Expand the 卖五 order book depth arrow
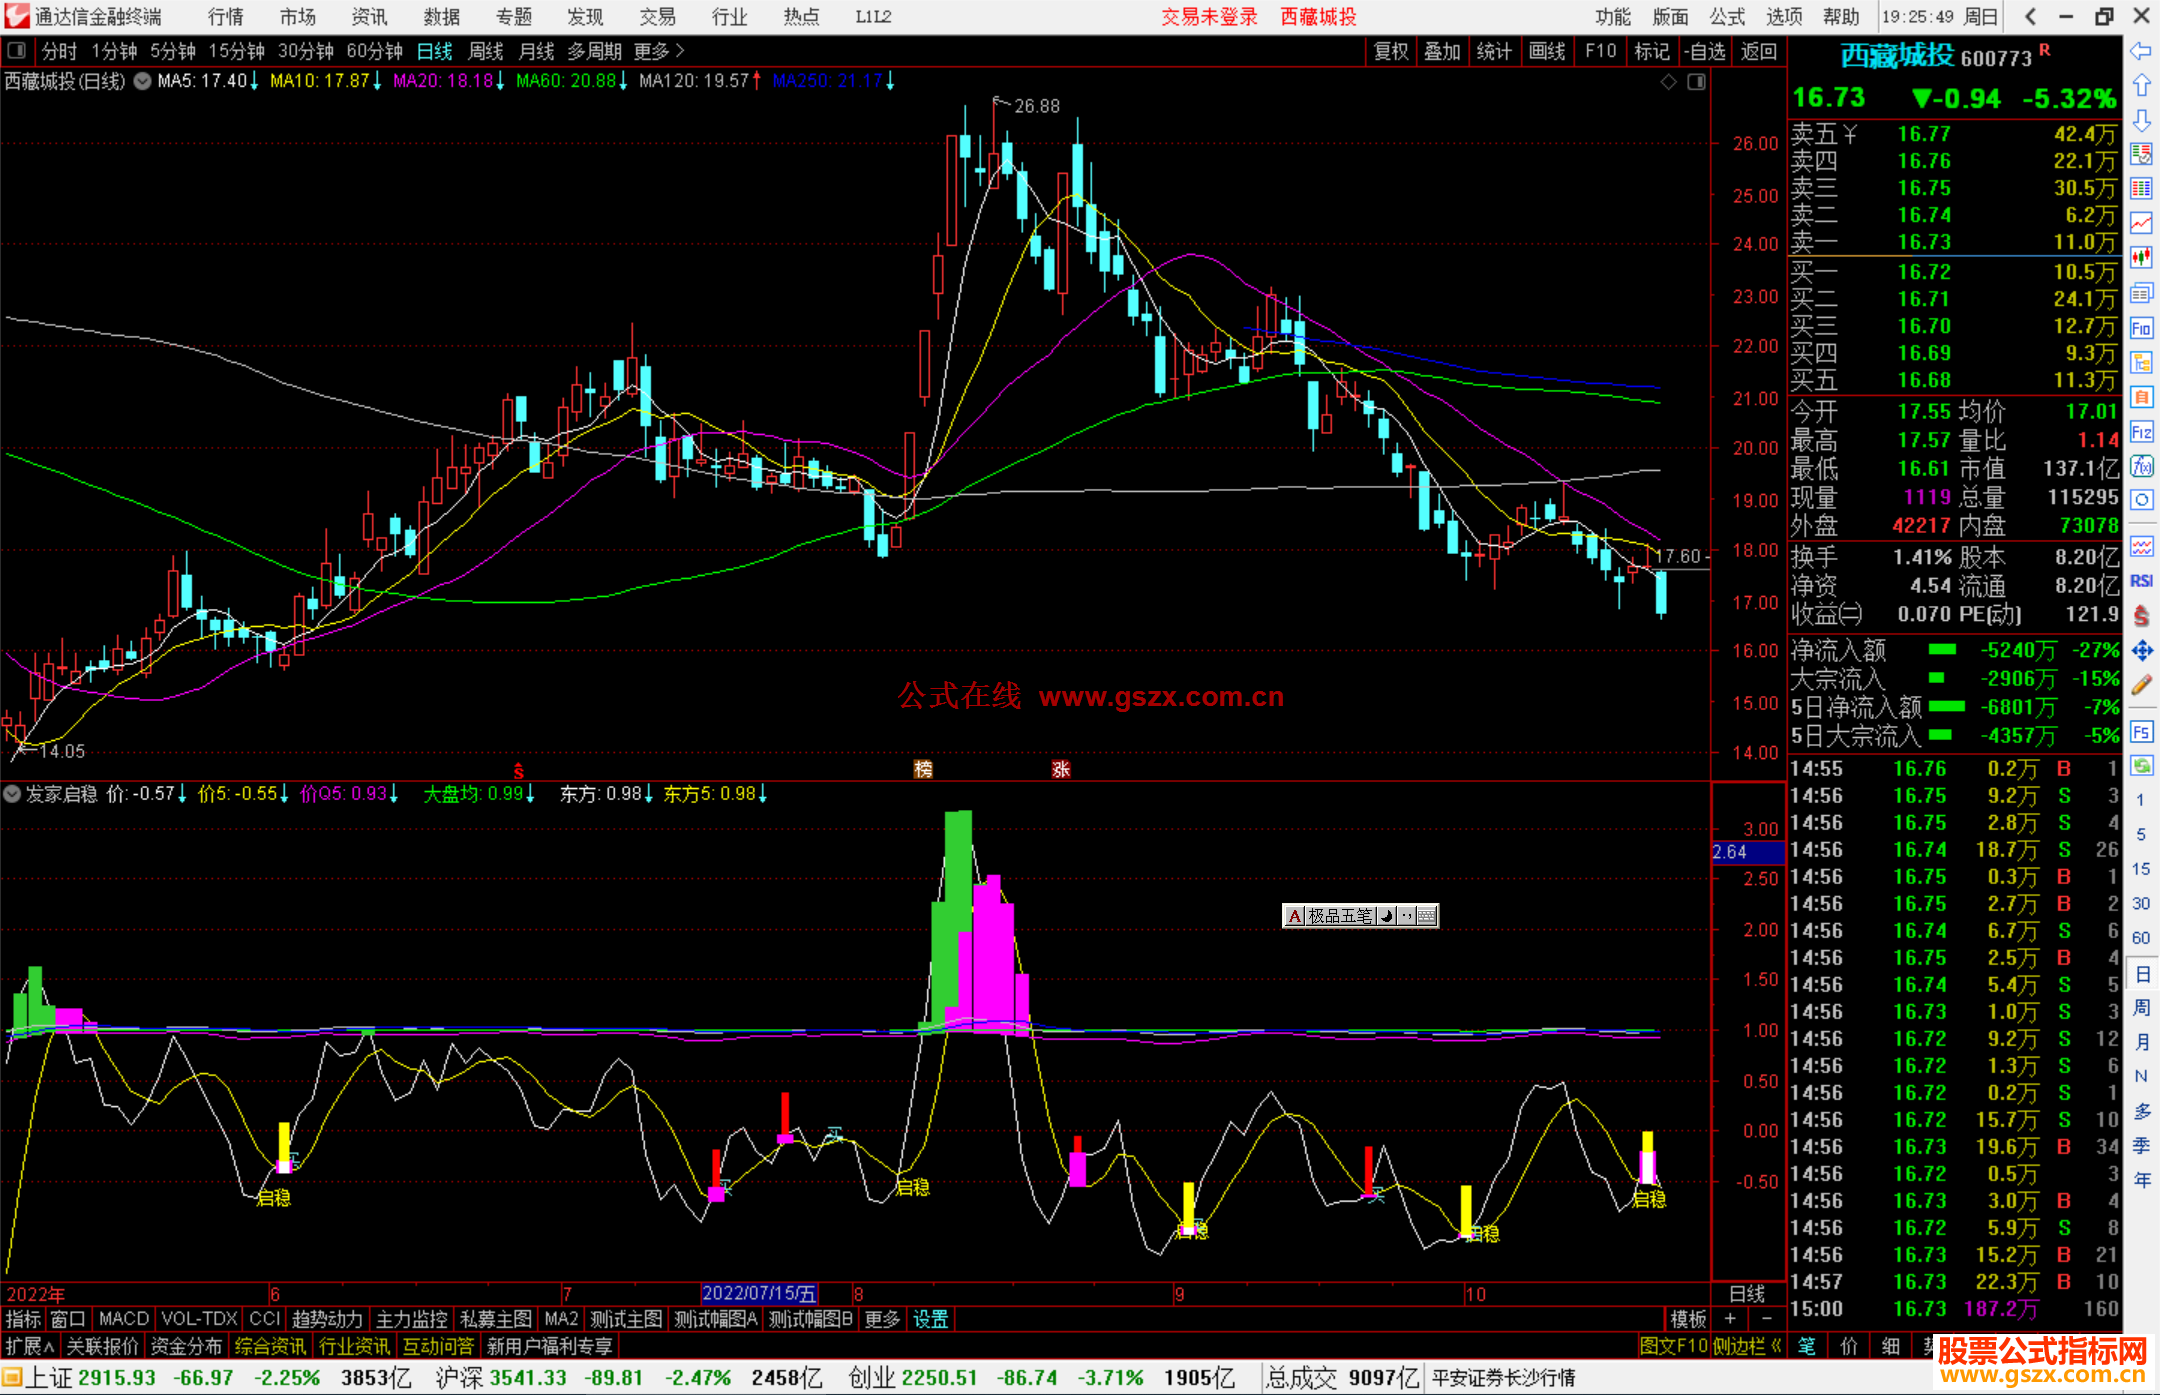 tap(1850, 134)
